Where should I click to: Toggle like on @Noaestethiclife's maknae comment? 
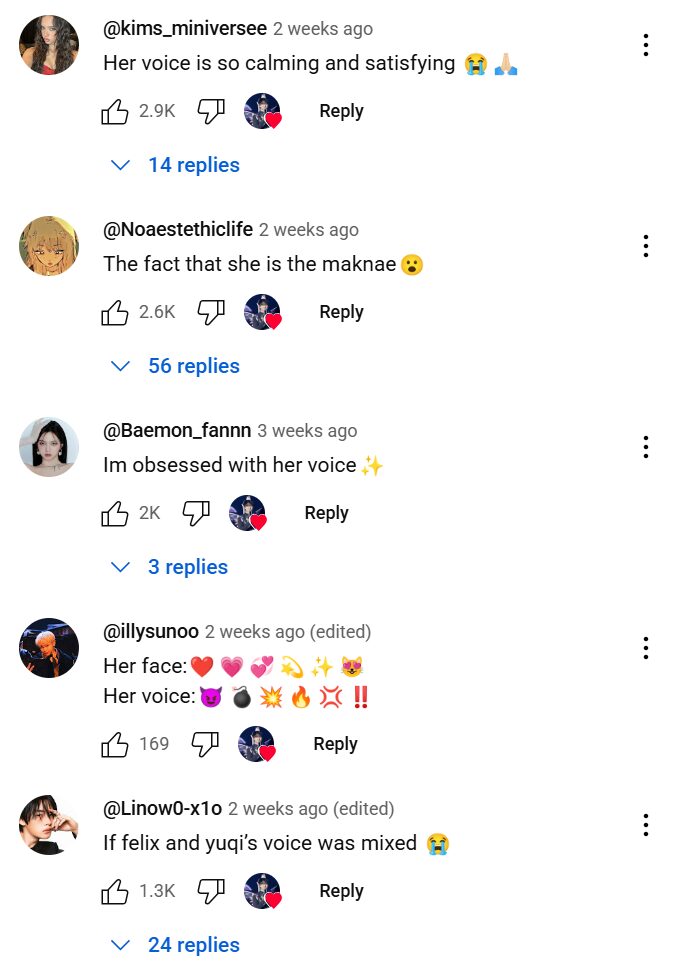[116, 312]
